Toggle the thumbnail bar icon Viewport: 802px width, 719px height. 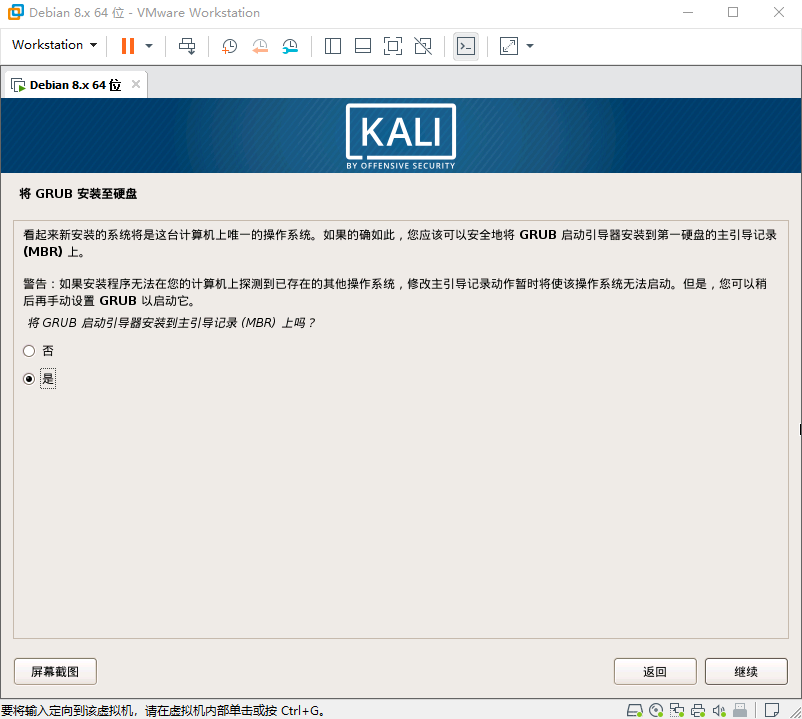tap(363, 46)
